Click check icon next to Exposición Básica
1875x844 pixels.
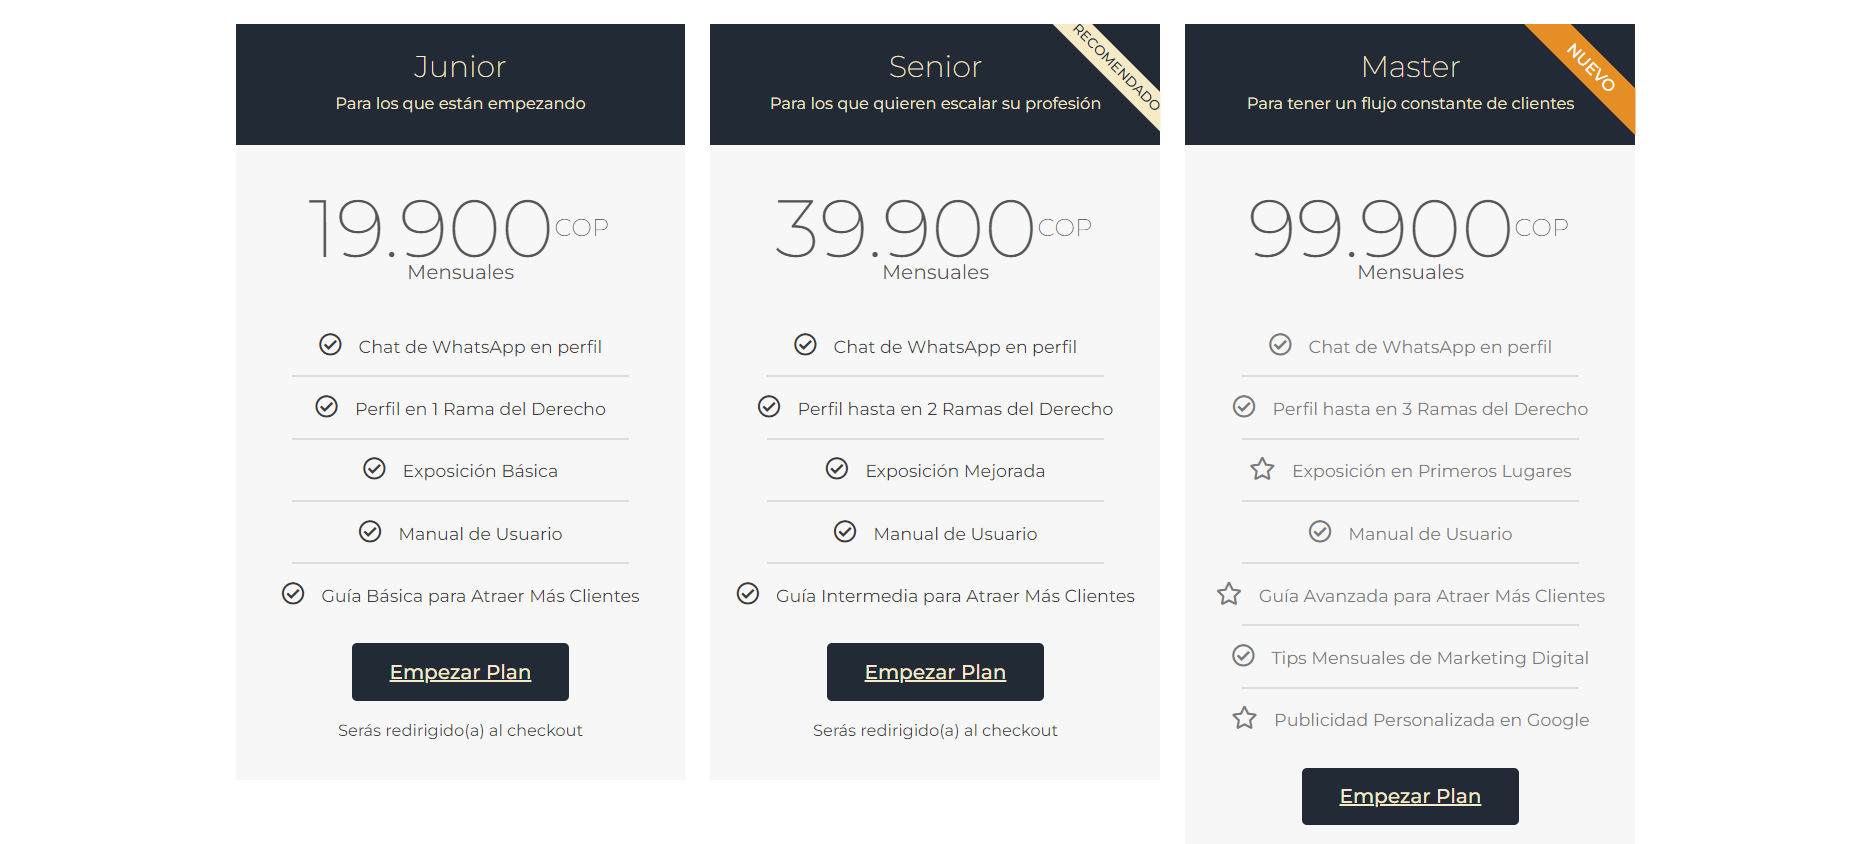pyautogui.click(x=374, y=469)
